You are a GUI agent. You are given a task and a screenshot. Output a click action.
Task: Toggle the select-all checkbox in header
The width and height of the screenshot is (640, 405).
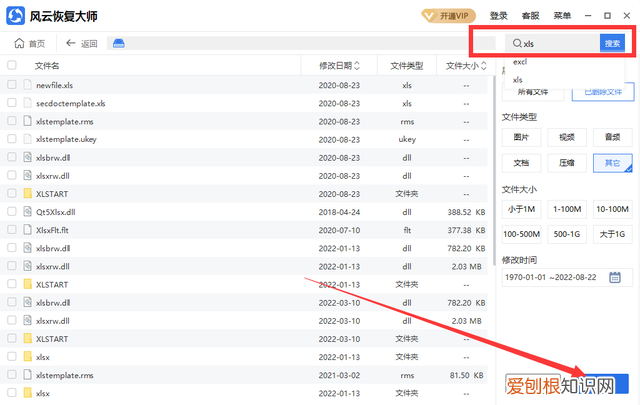pyautogui.click(x=12, y=65)
